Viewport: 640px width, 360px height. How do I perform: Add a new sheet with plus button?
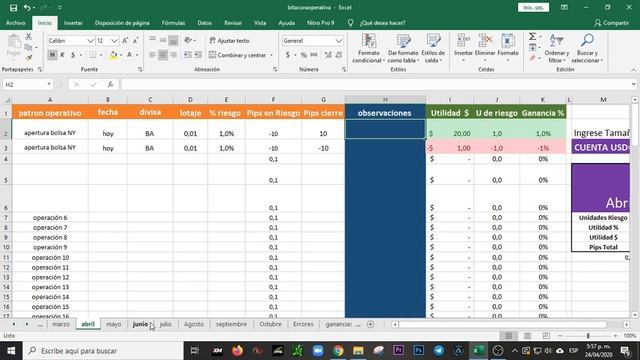pyautogui.click(x=371, y=324)
